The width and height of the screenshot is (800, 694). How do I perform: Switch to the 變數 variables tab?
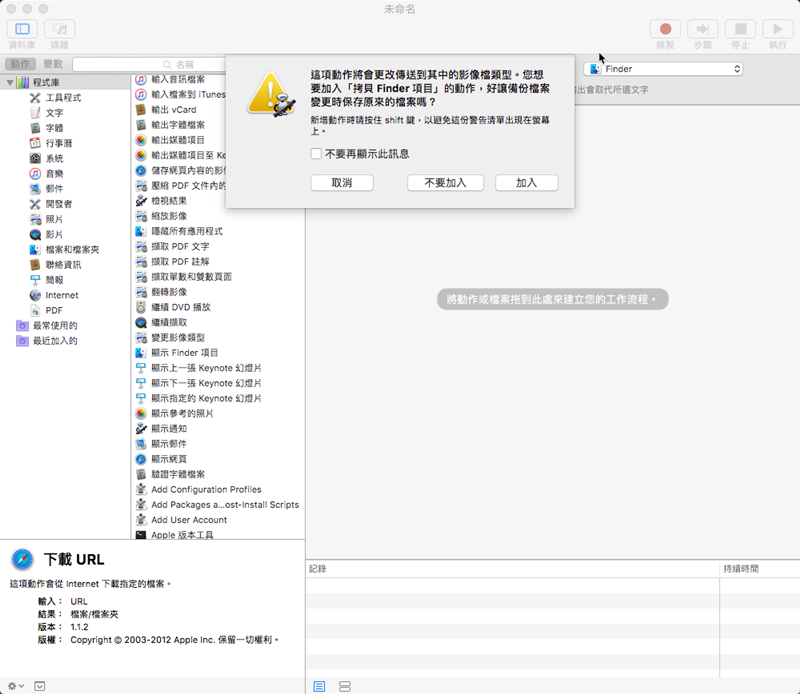[x=53, y=64]
